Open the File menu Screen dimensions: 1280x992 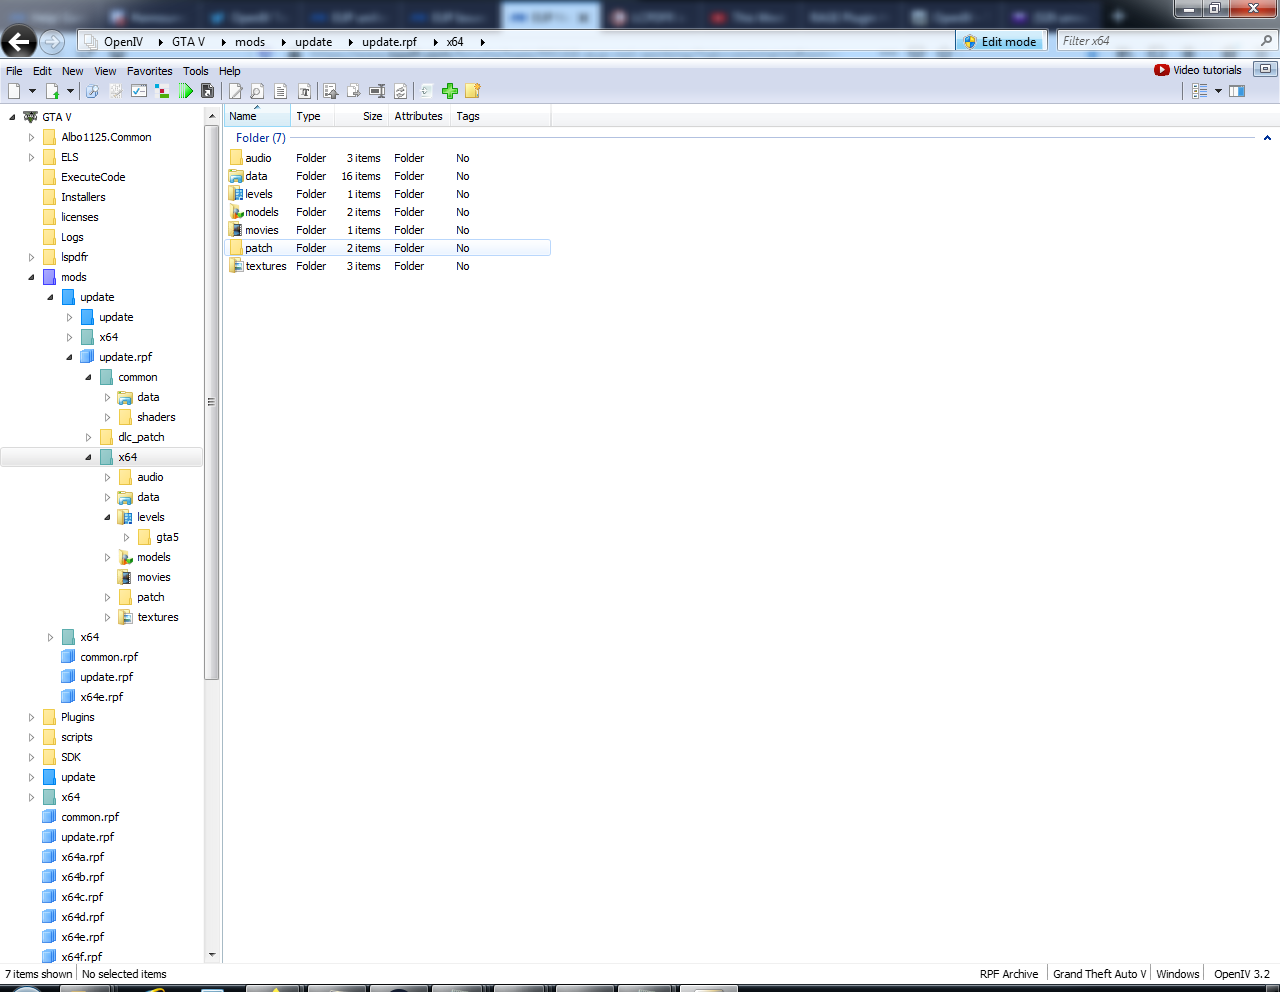(14, 71)
